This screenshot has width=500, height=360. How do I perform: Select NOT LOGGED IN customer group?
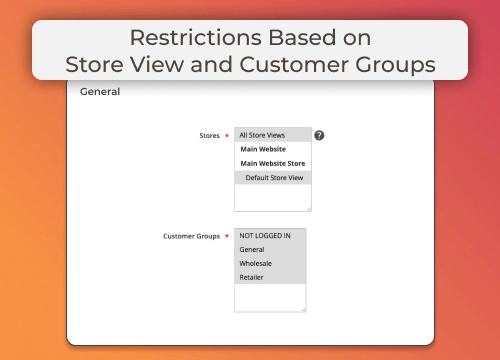click(270, 236)
